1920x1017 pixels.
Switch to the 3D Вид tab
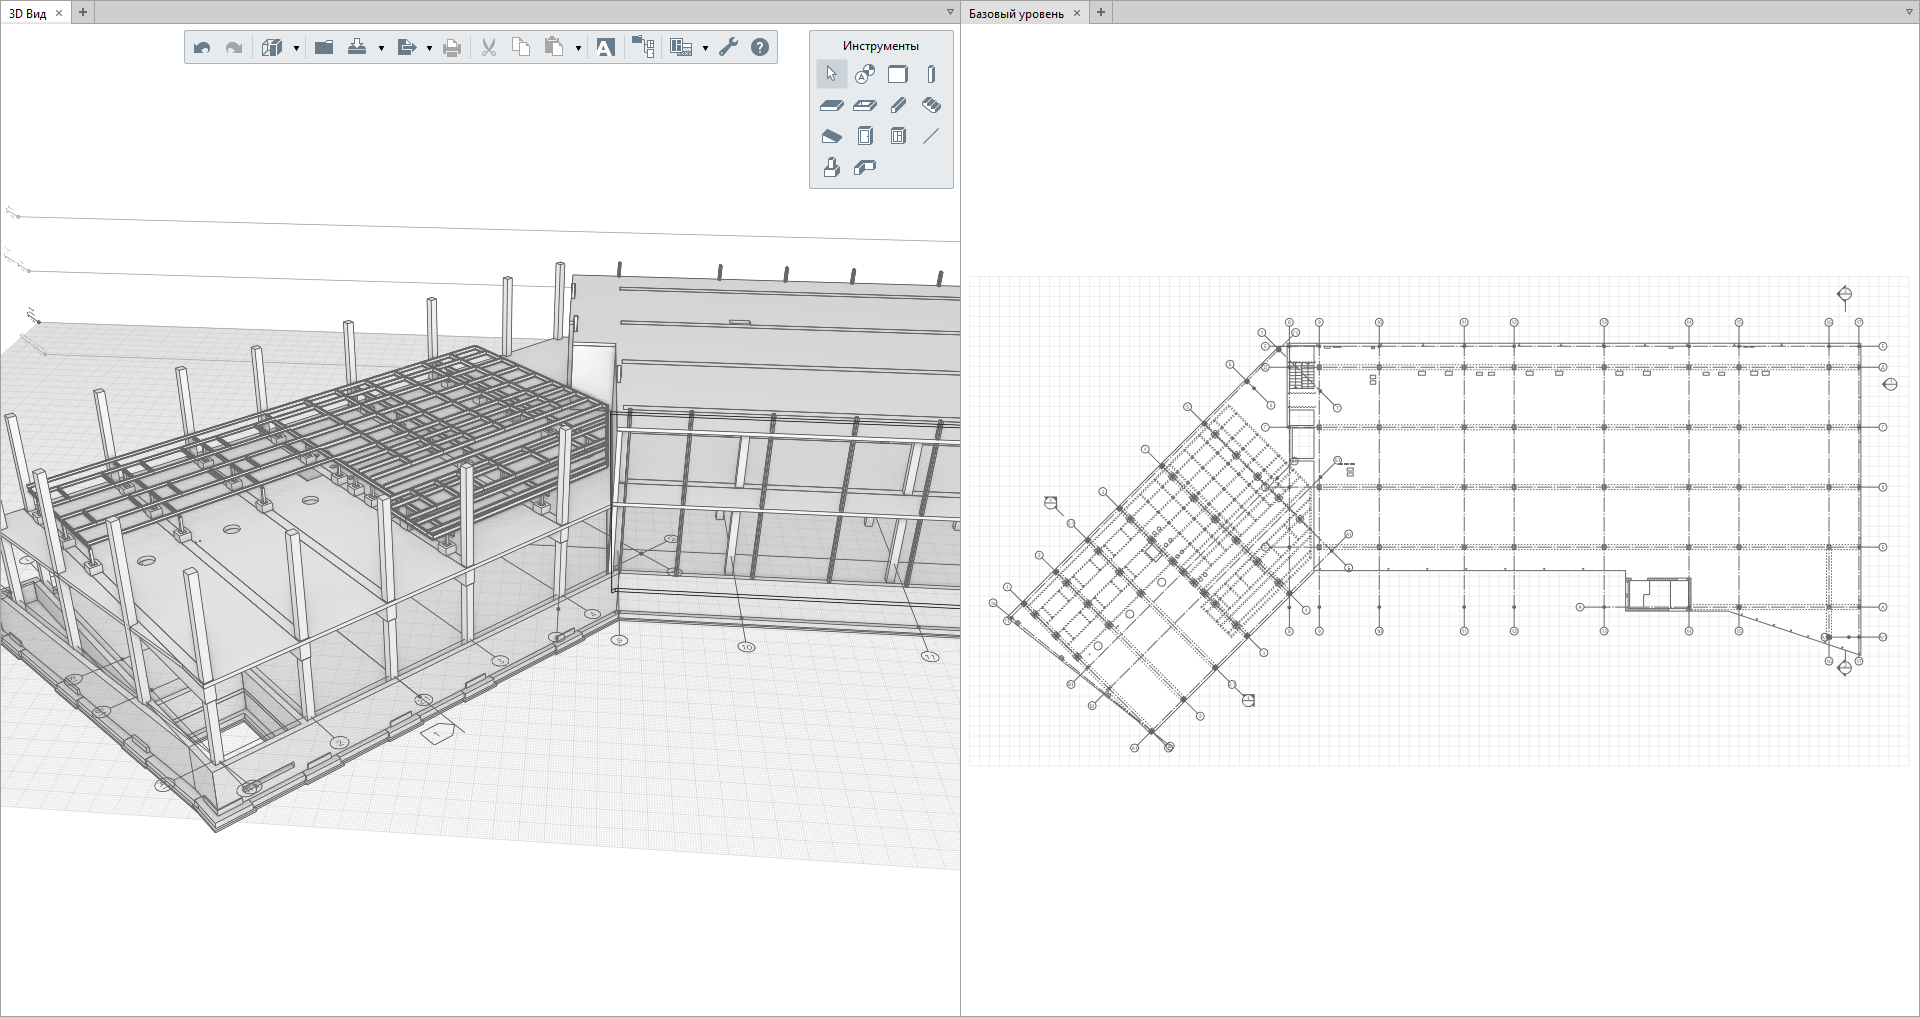tap(28, 13)
